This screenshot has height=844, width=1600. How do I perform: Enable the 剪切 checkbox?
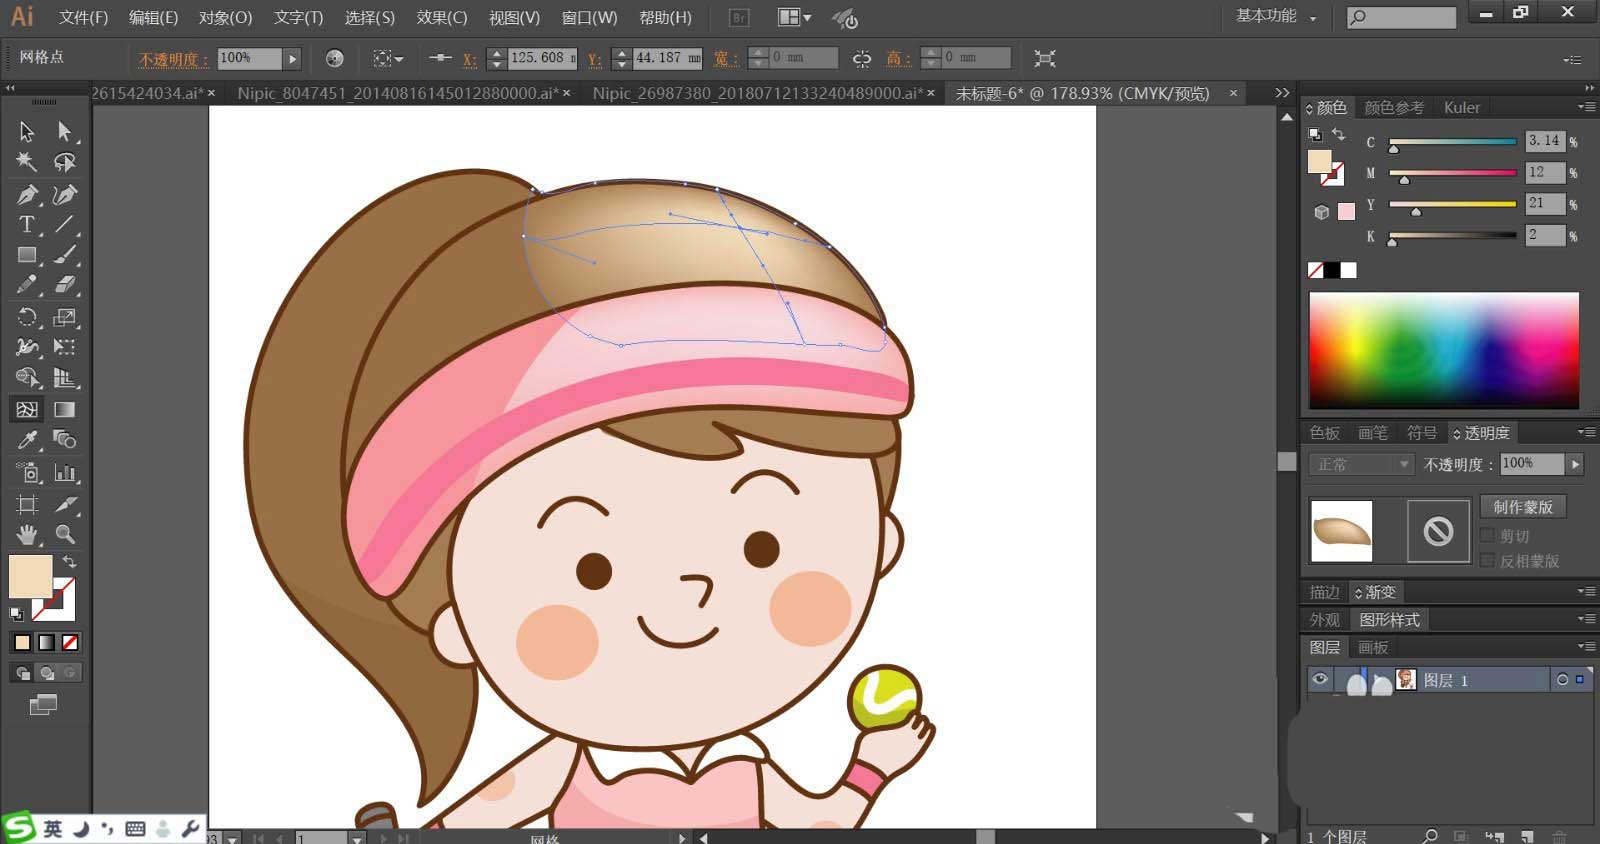pos(1488,536)
